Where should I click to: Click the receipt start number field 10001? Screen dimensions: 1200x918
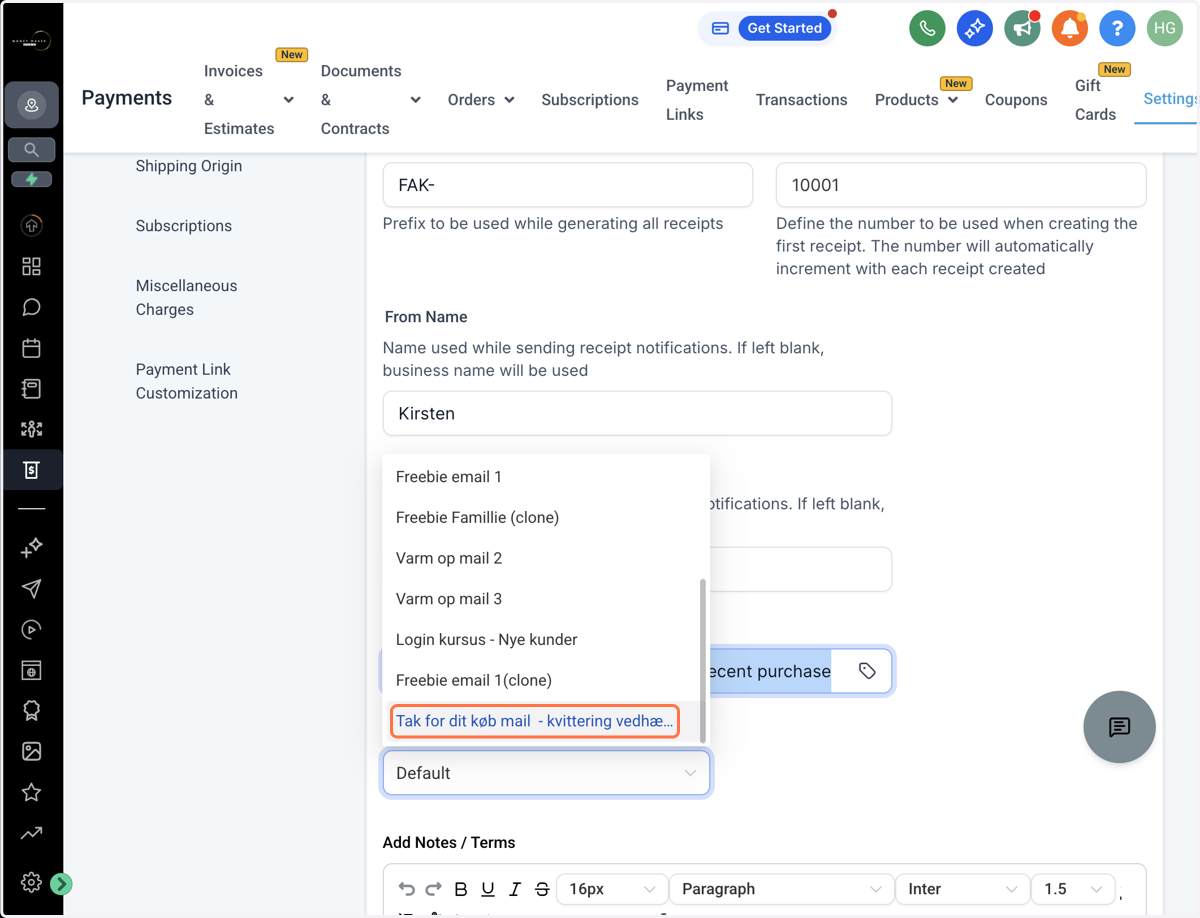click(961, 186)
